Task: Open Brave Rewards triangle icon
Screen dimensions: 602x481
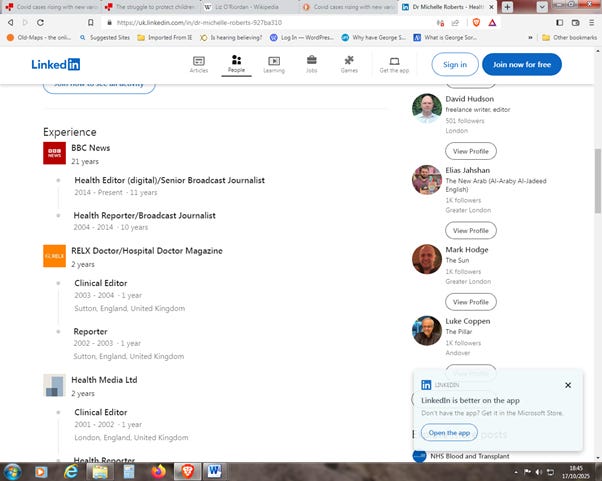Action: point(492,23)
